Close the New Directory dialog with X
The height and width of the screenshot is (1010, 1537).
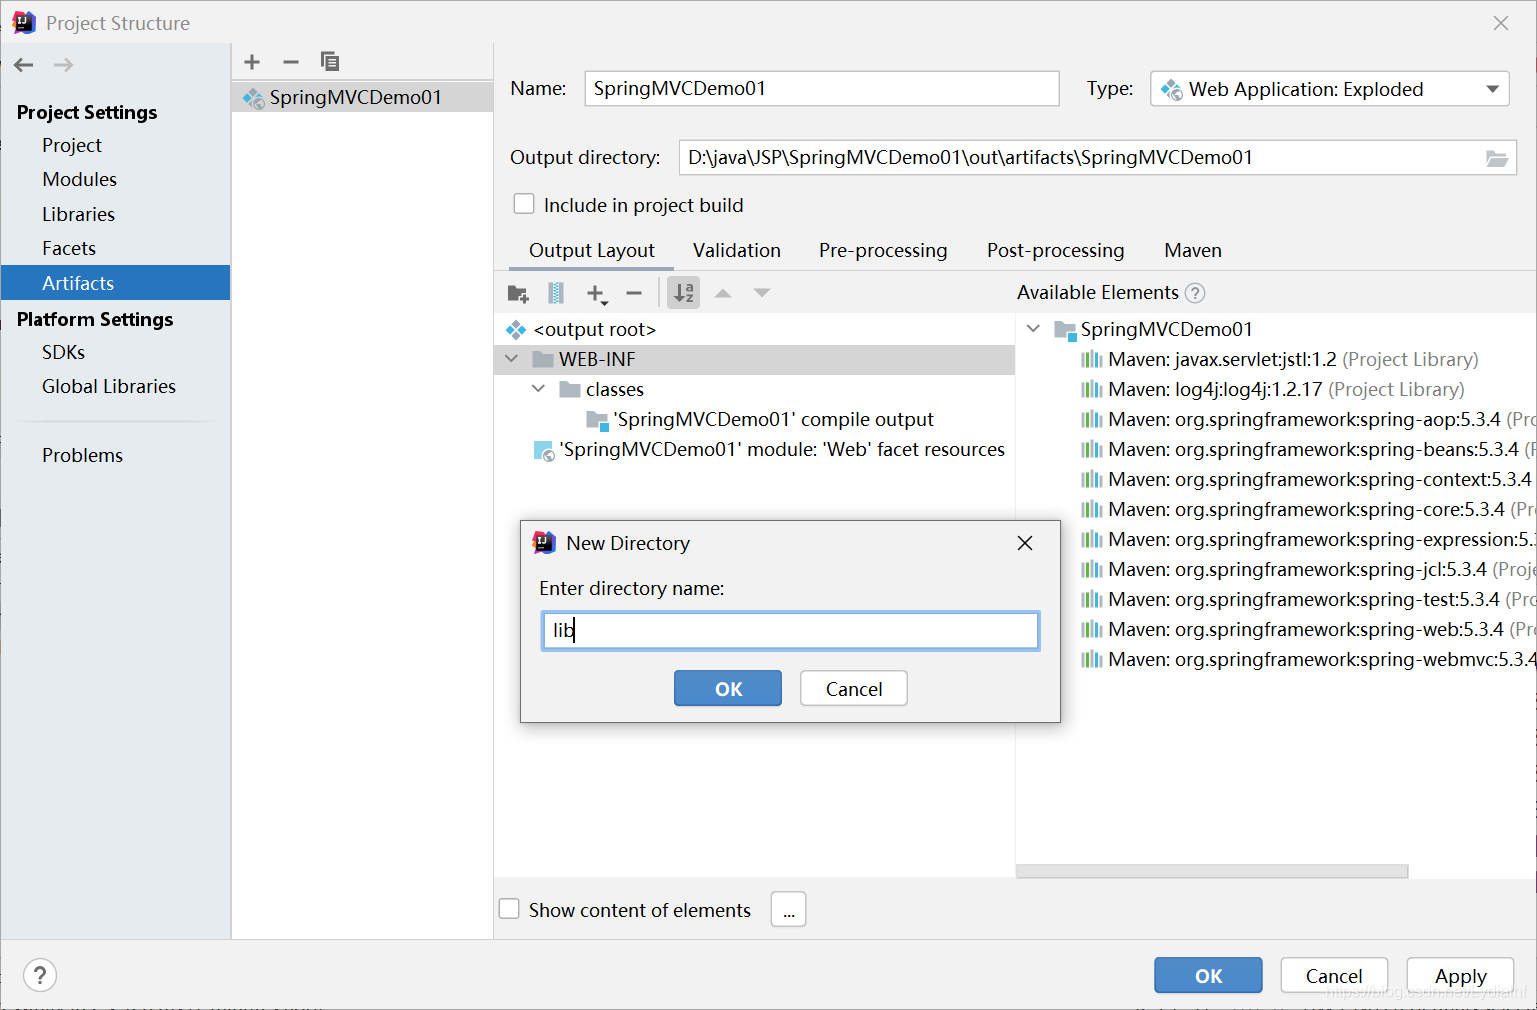tap(1025, 543)
